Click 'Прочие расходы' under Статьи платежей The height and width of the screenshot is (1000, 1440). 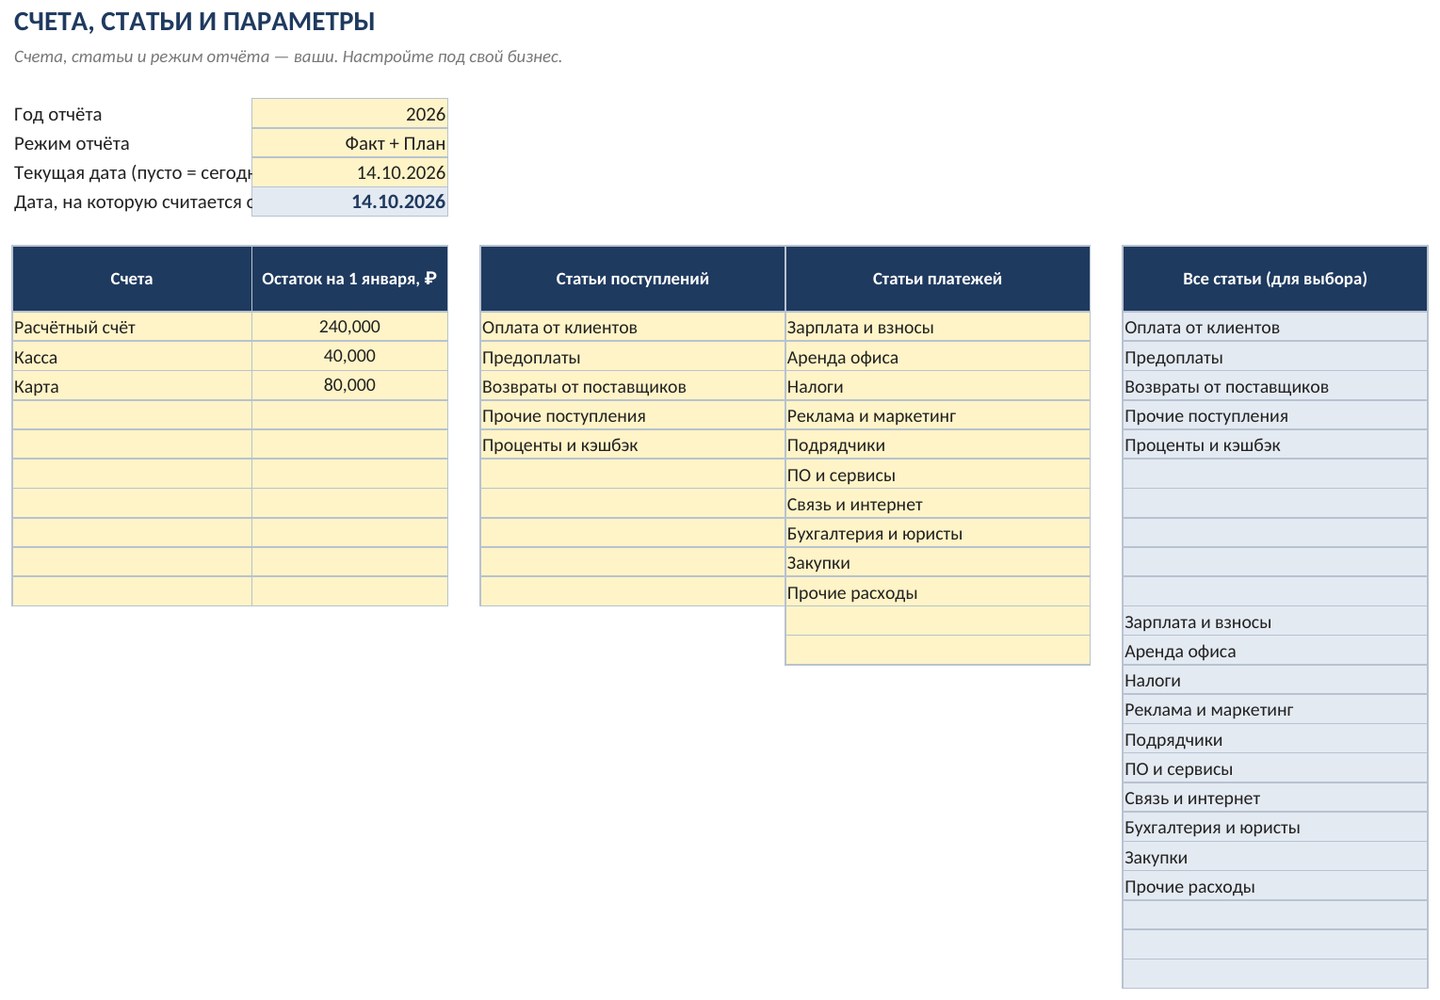pos(937,592)
